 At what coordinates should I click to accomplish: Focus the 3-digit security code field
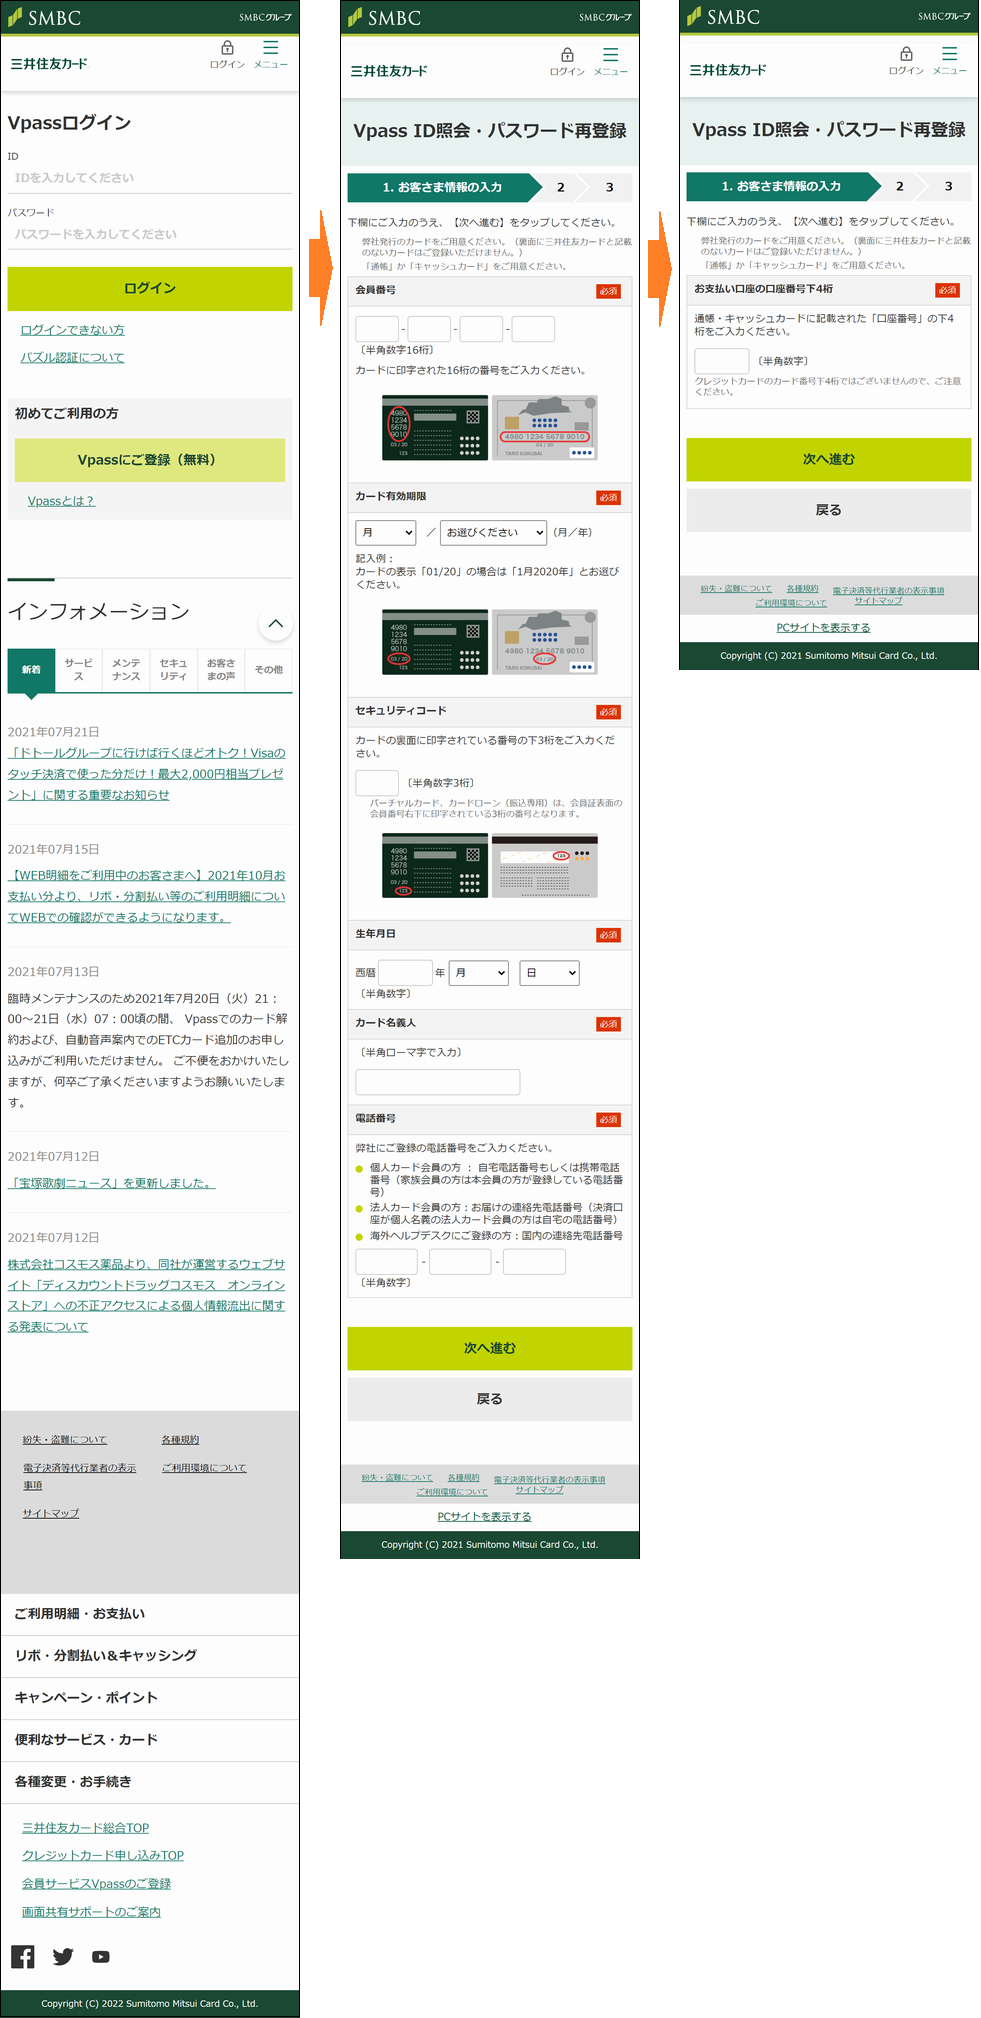tap(377, 783)
